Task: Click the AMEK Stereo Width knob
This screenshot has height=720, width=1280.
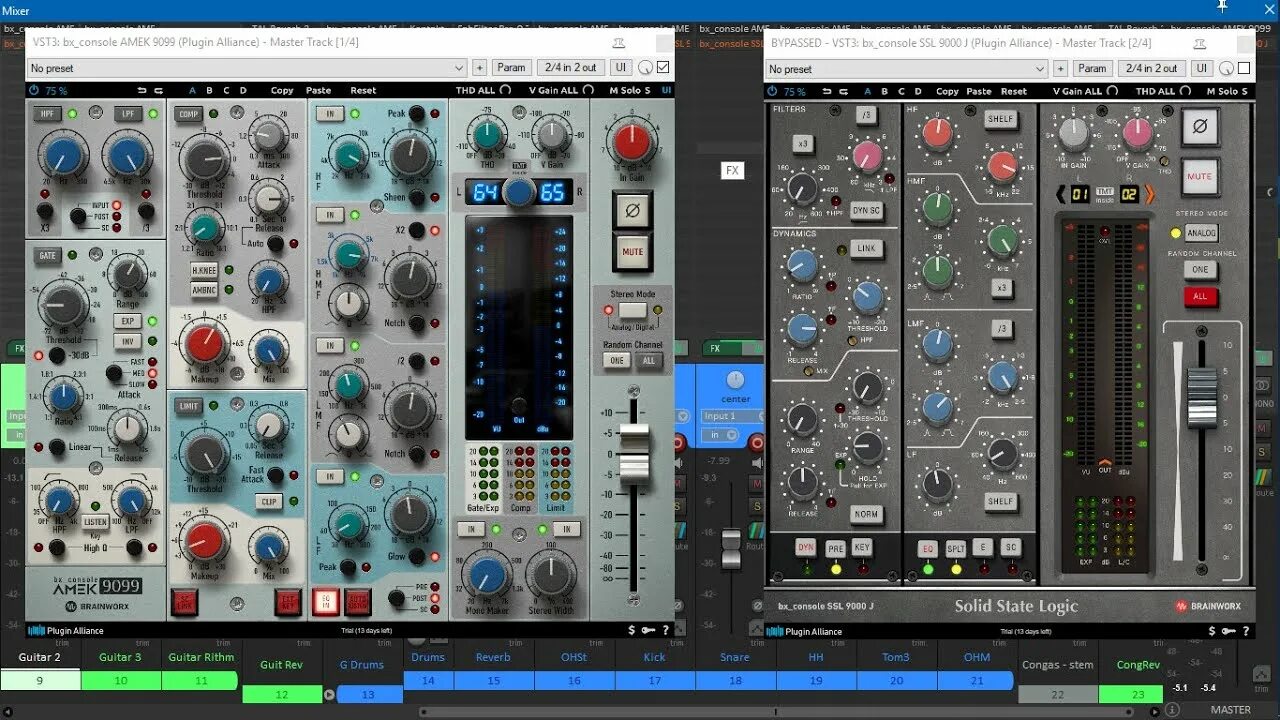Action: click(551, 577)
